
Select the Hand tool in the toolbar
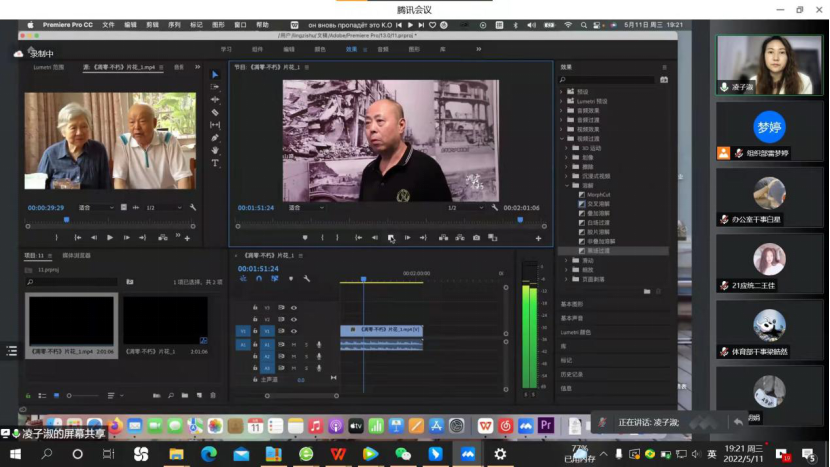pos(215,150)
